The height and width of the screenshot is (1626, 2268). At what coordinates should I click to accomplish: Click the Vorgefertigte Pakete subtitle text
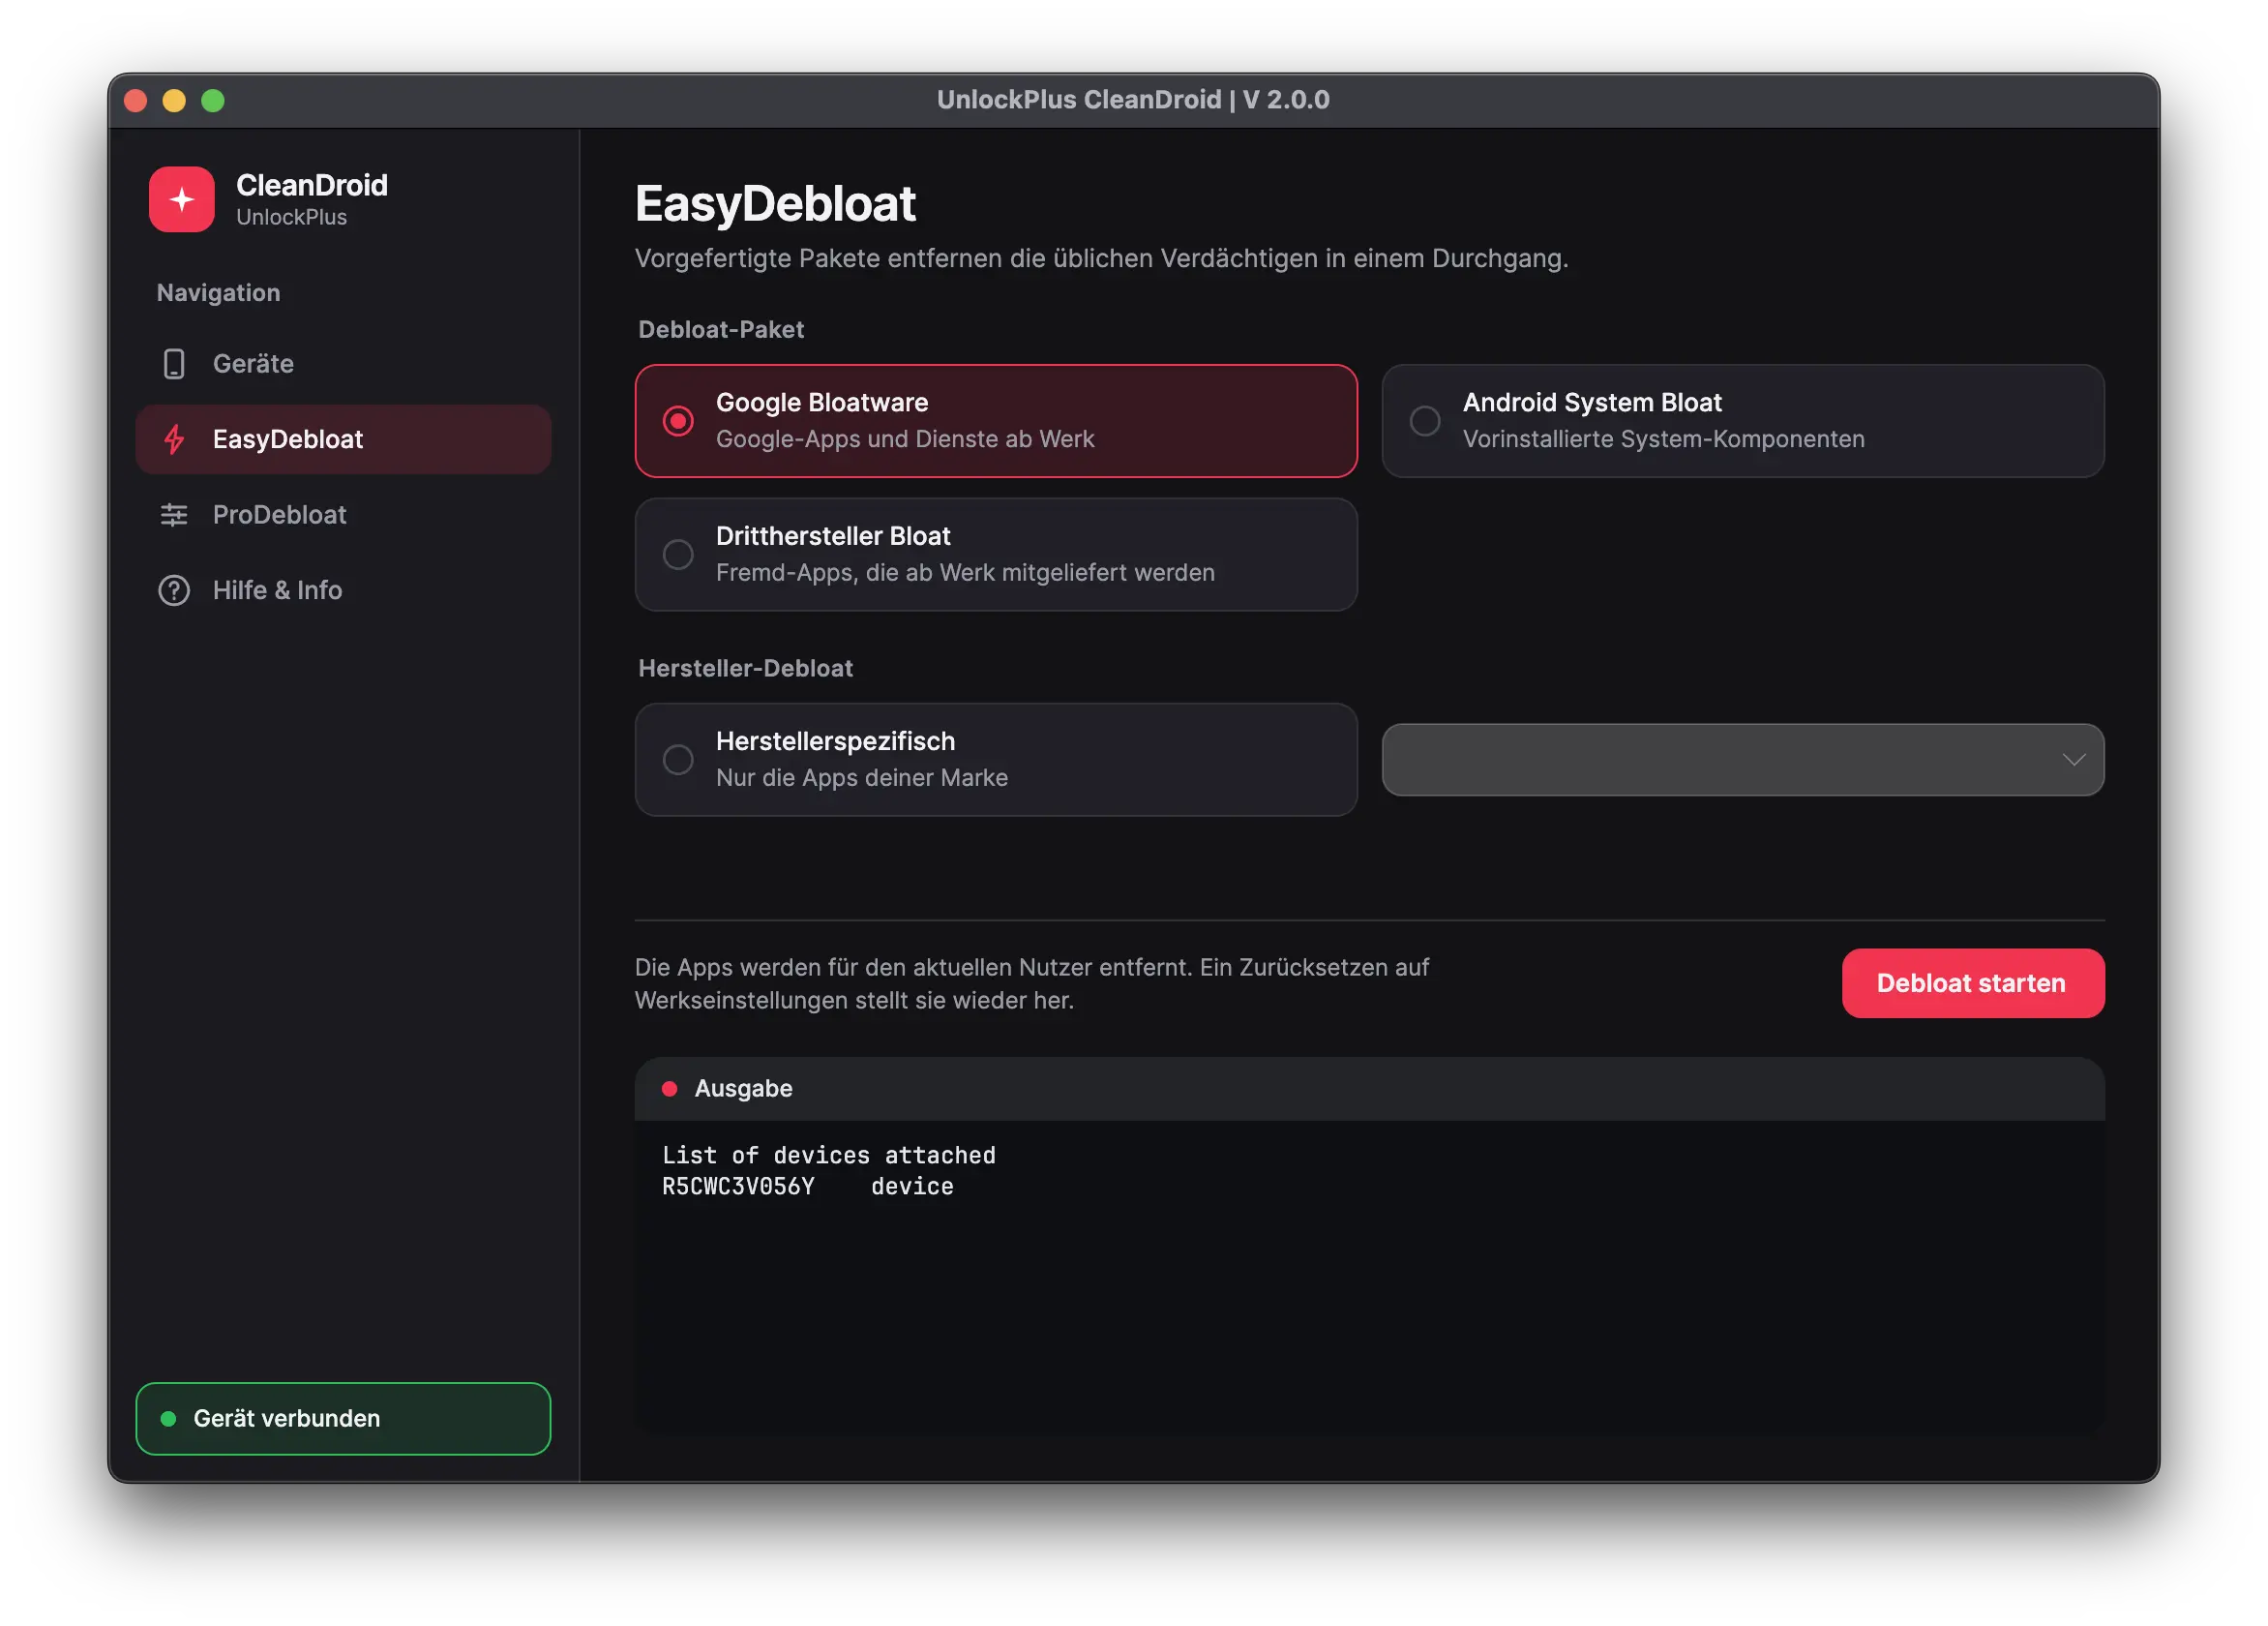click(x=1101, y=258)
